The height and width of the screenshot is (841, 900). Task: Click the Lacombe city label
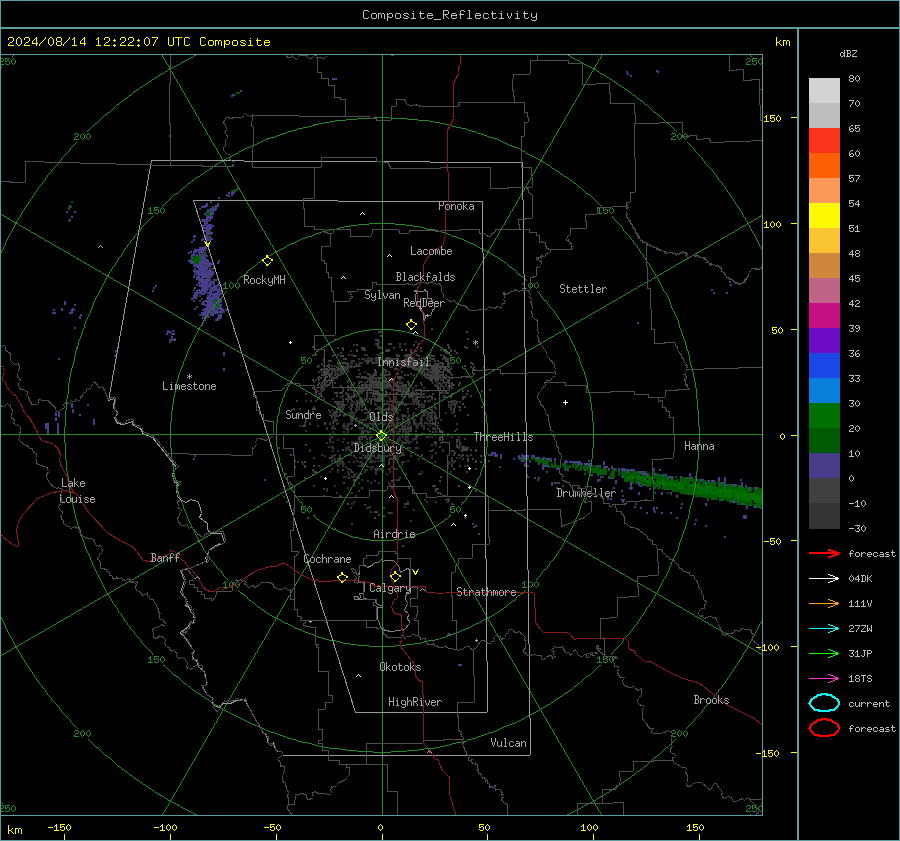point(431,251)
